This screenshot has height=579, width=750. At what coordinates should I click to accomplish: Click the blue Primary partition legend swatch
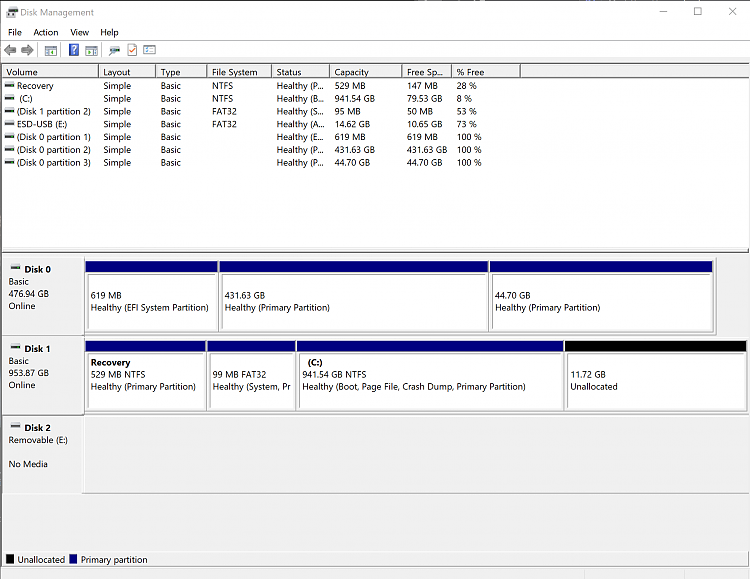[x=73, y=559]
